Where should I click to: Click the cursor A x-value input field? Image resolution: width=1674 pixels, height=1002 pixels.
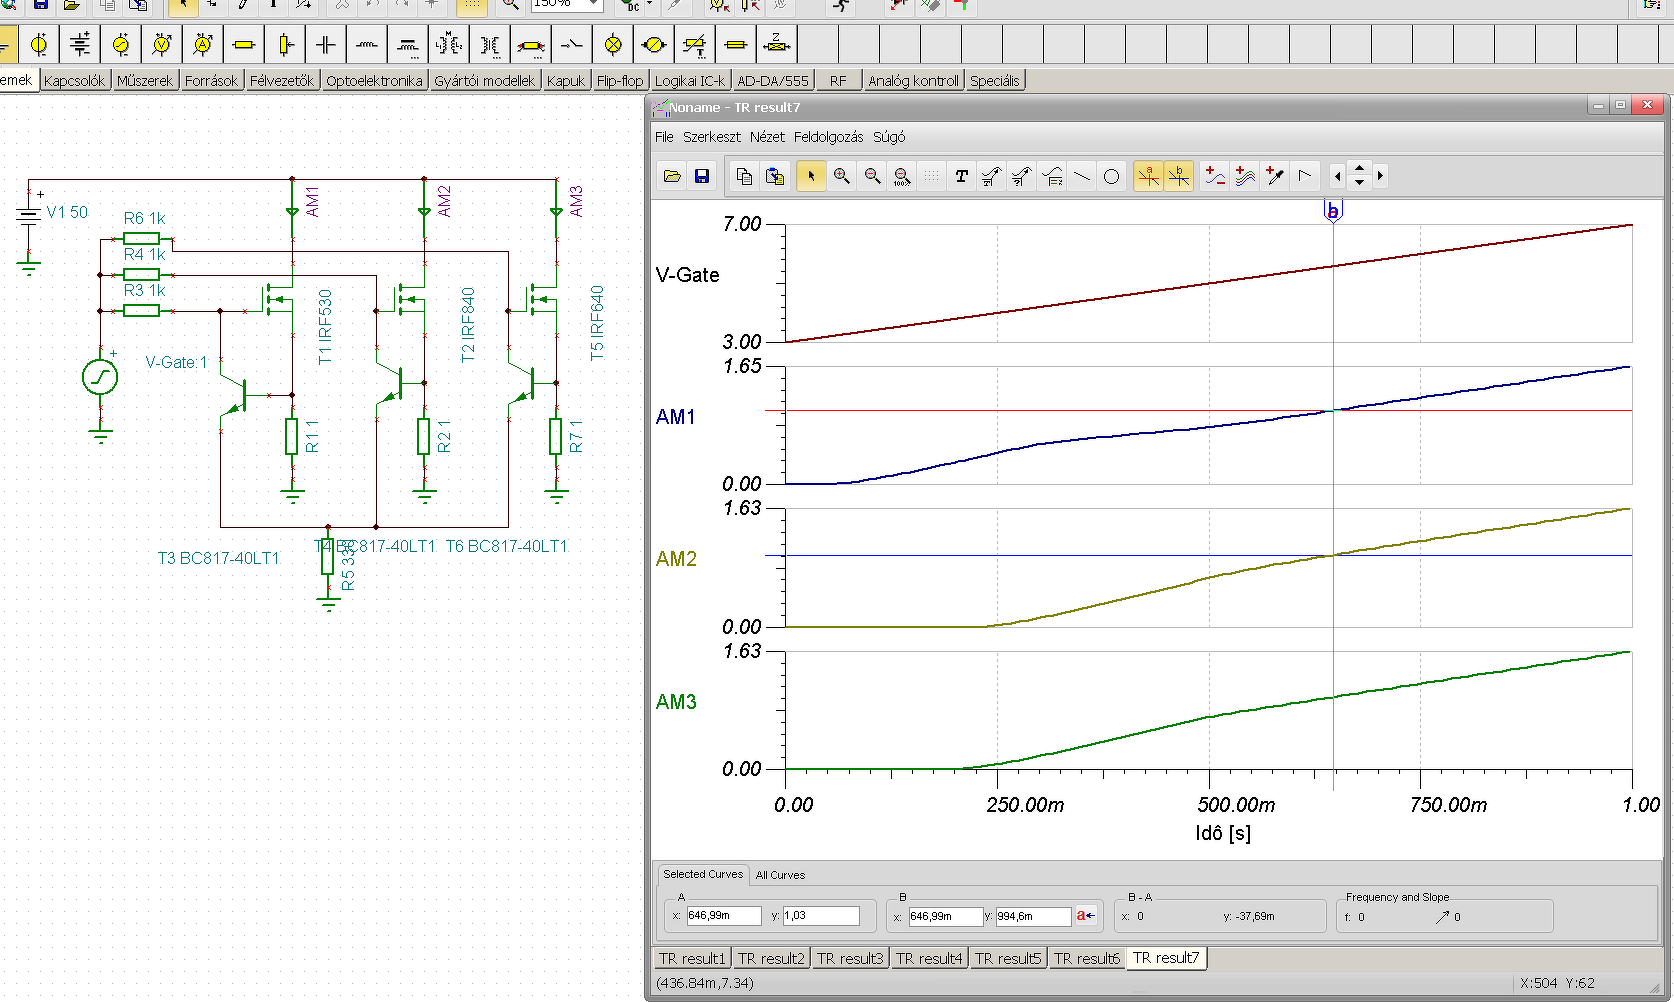click(723, 915)
